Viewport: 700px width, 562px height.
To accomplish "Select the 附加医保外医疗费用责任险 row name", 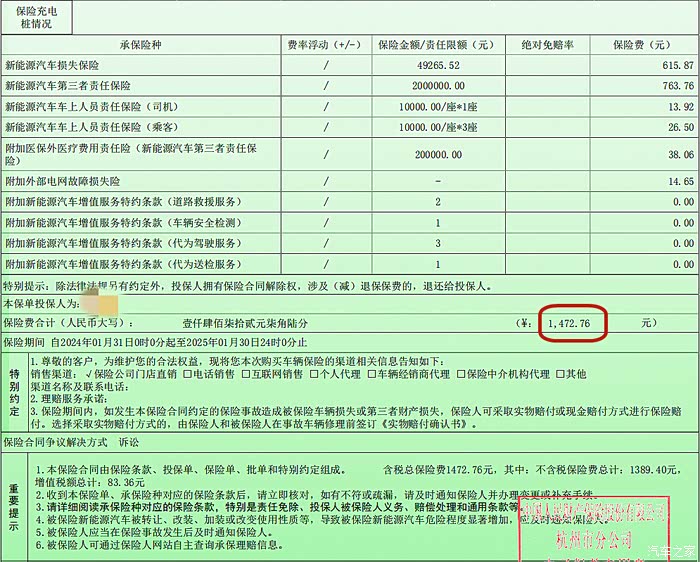I will click(131, 154).
